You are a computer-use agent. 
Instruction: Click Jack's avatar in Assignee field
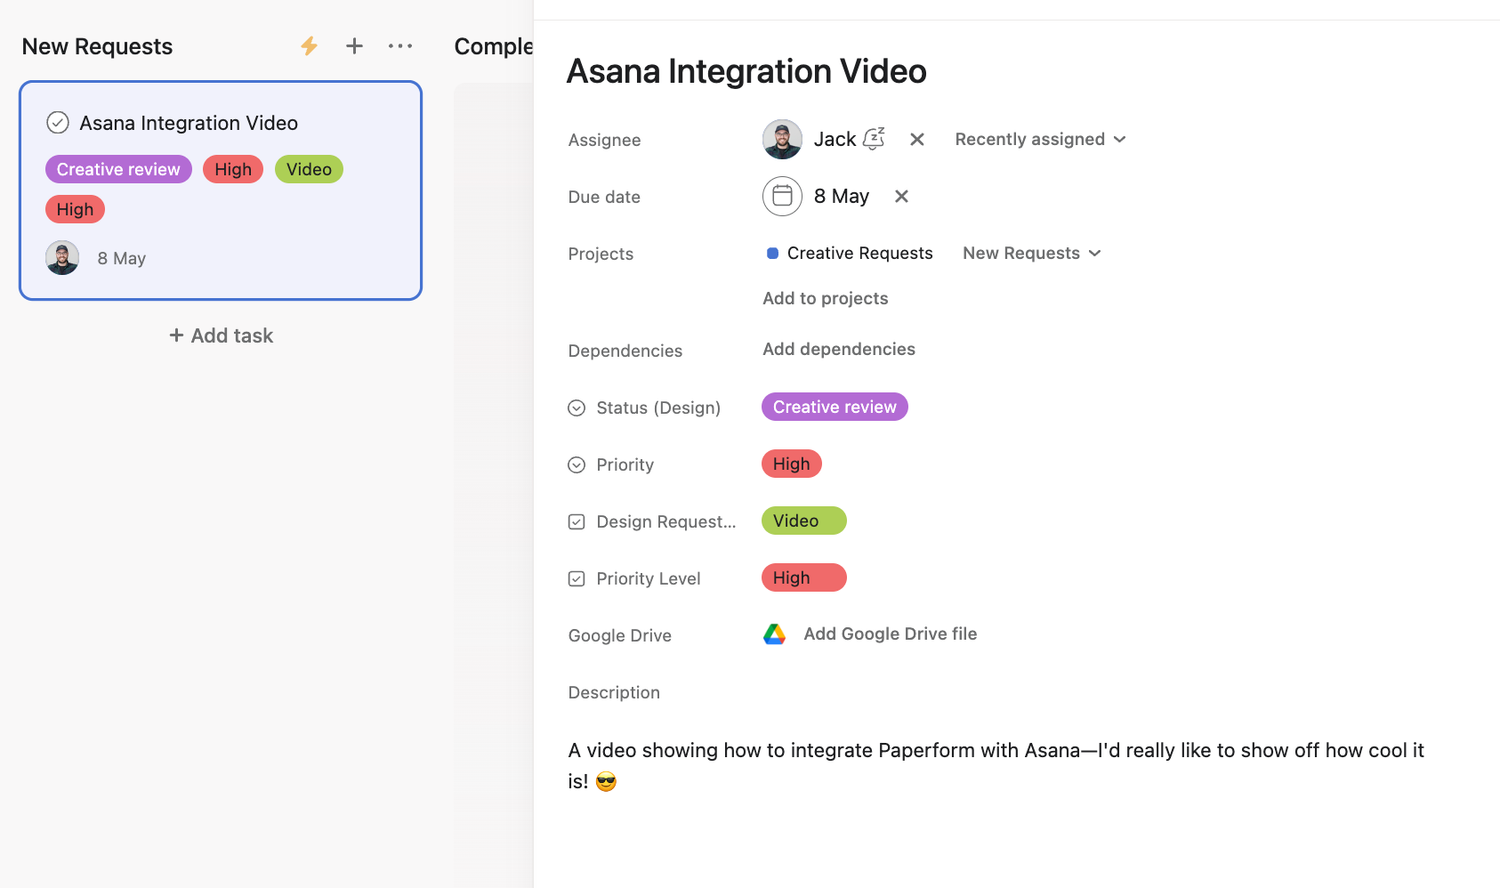[x=782, y=139]
